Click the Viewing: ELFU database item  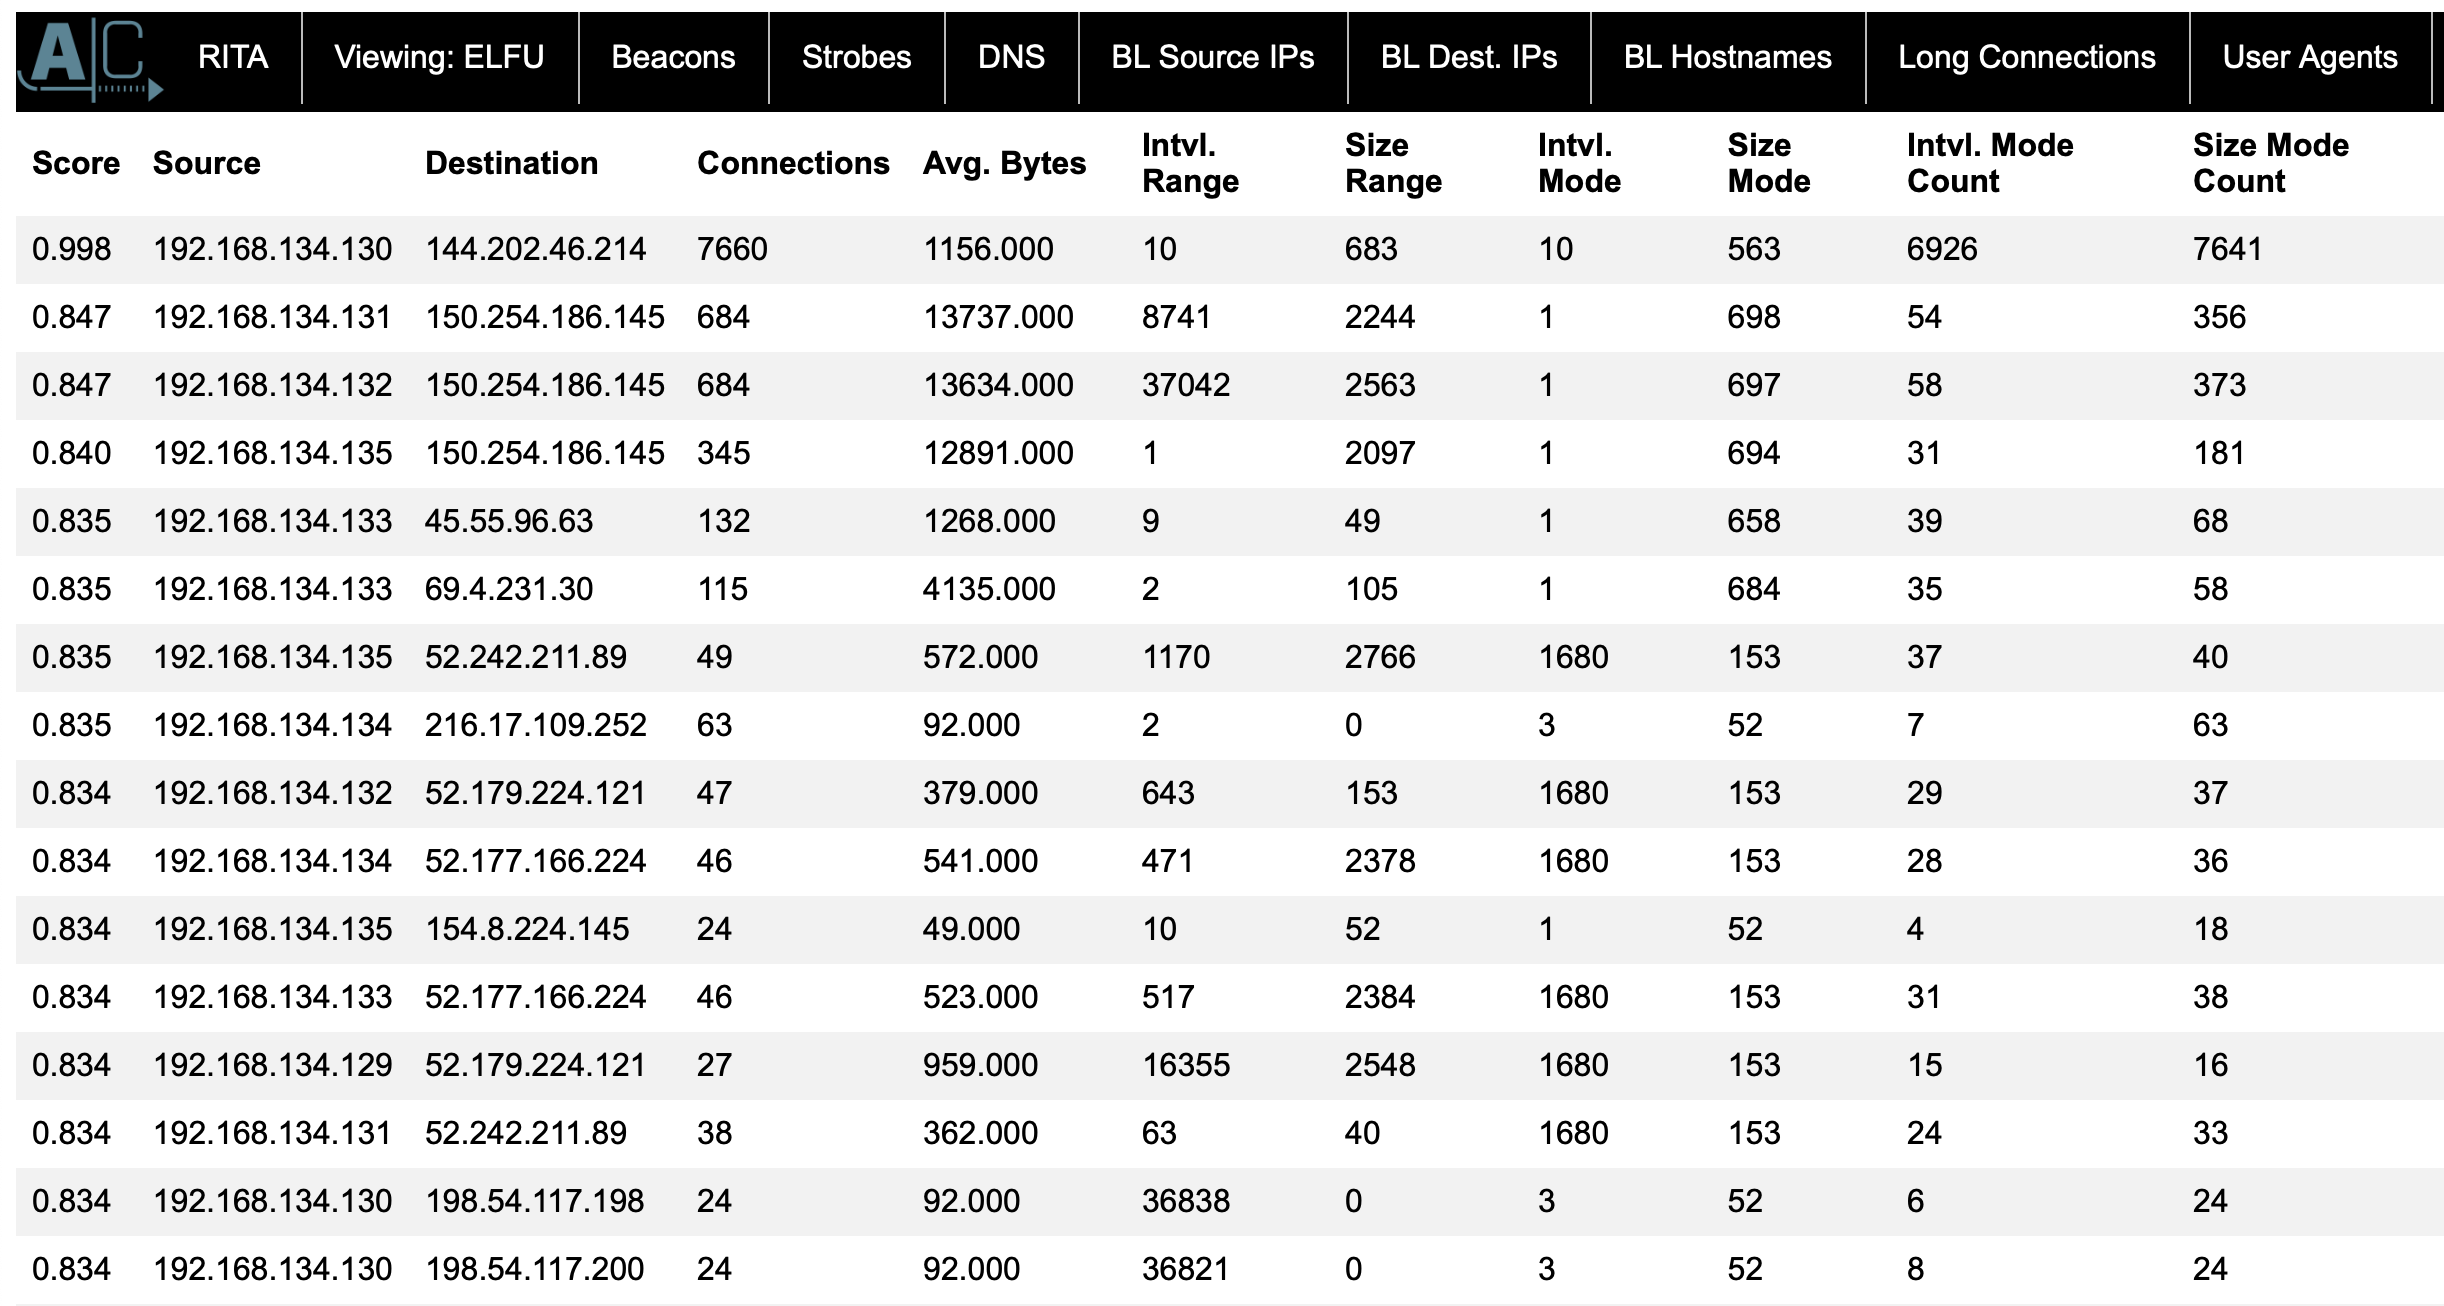click(x=439, y=58)
